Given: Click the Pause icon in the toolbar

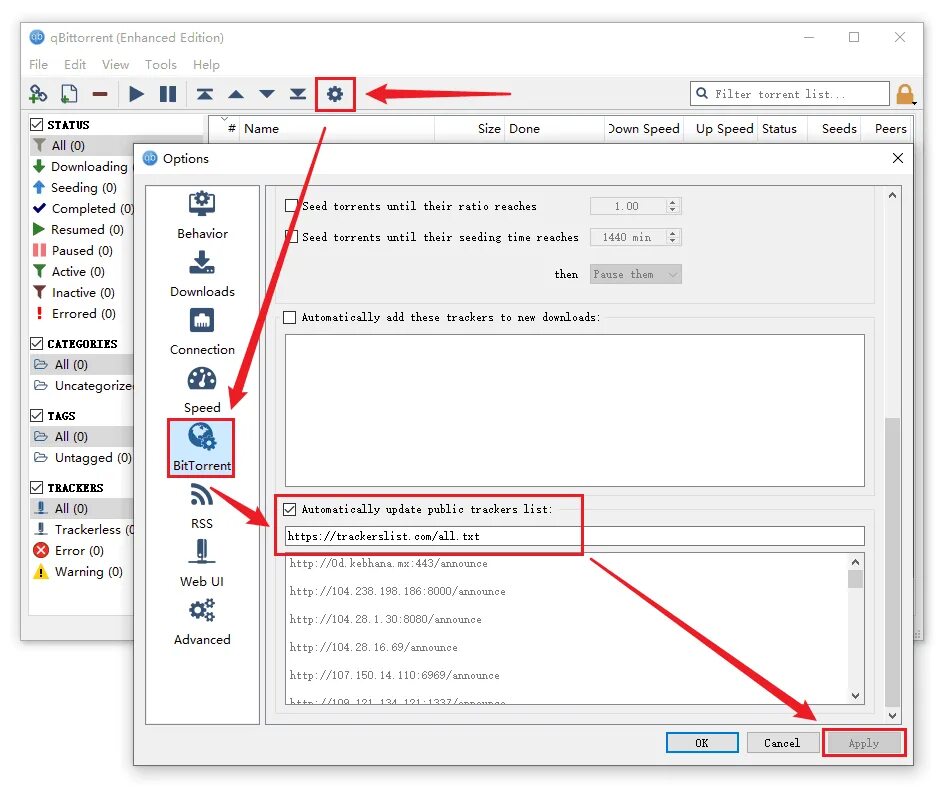Looking at the screenshot, I should tap(168, 94).
